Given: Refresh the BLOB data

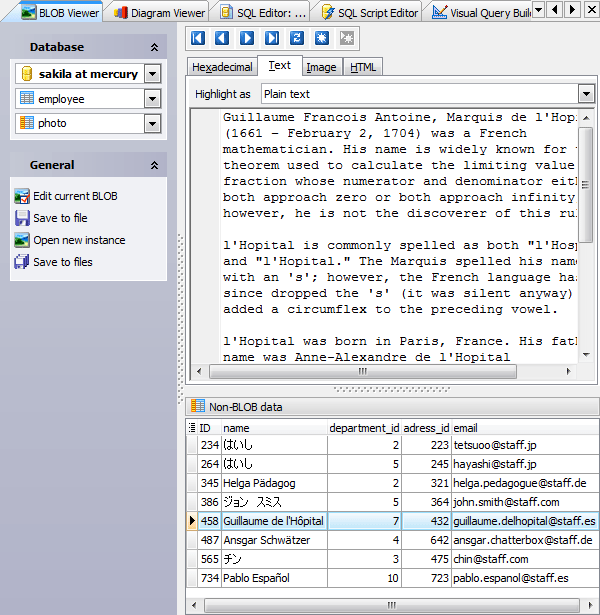Looking at the screenshot, I should (297, 38).
